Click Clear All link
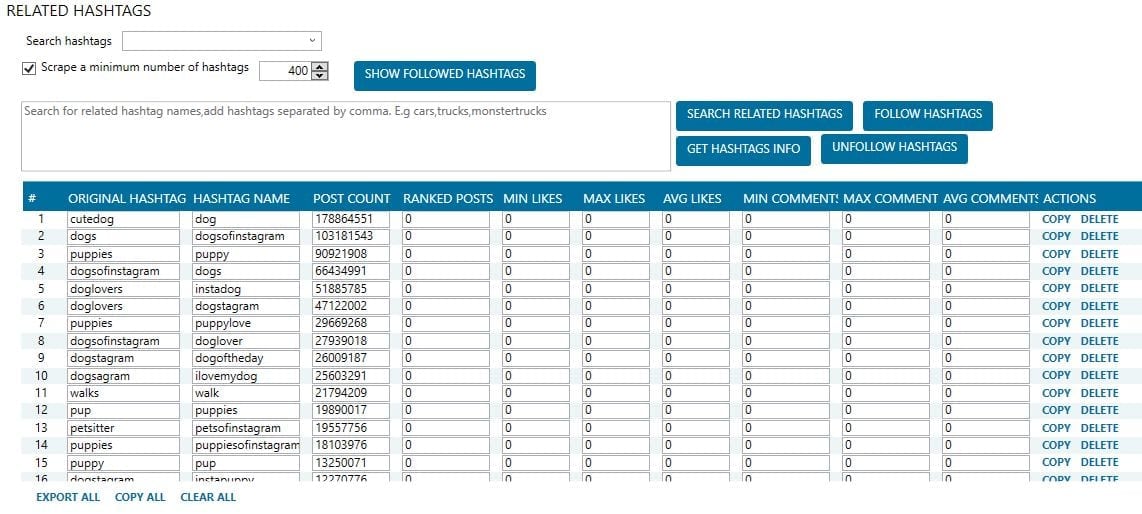Screen dimensions: 1142x514 point(208,497)
